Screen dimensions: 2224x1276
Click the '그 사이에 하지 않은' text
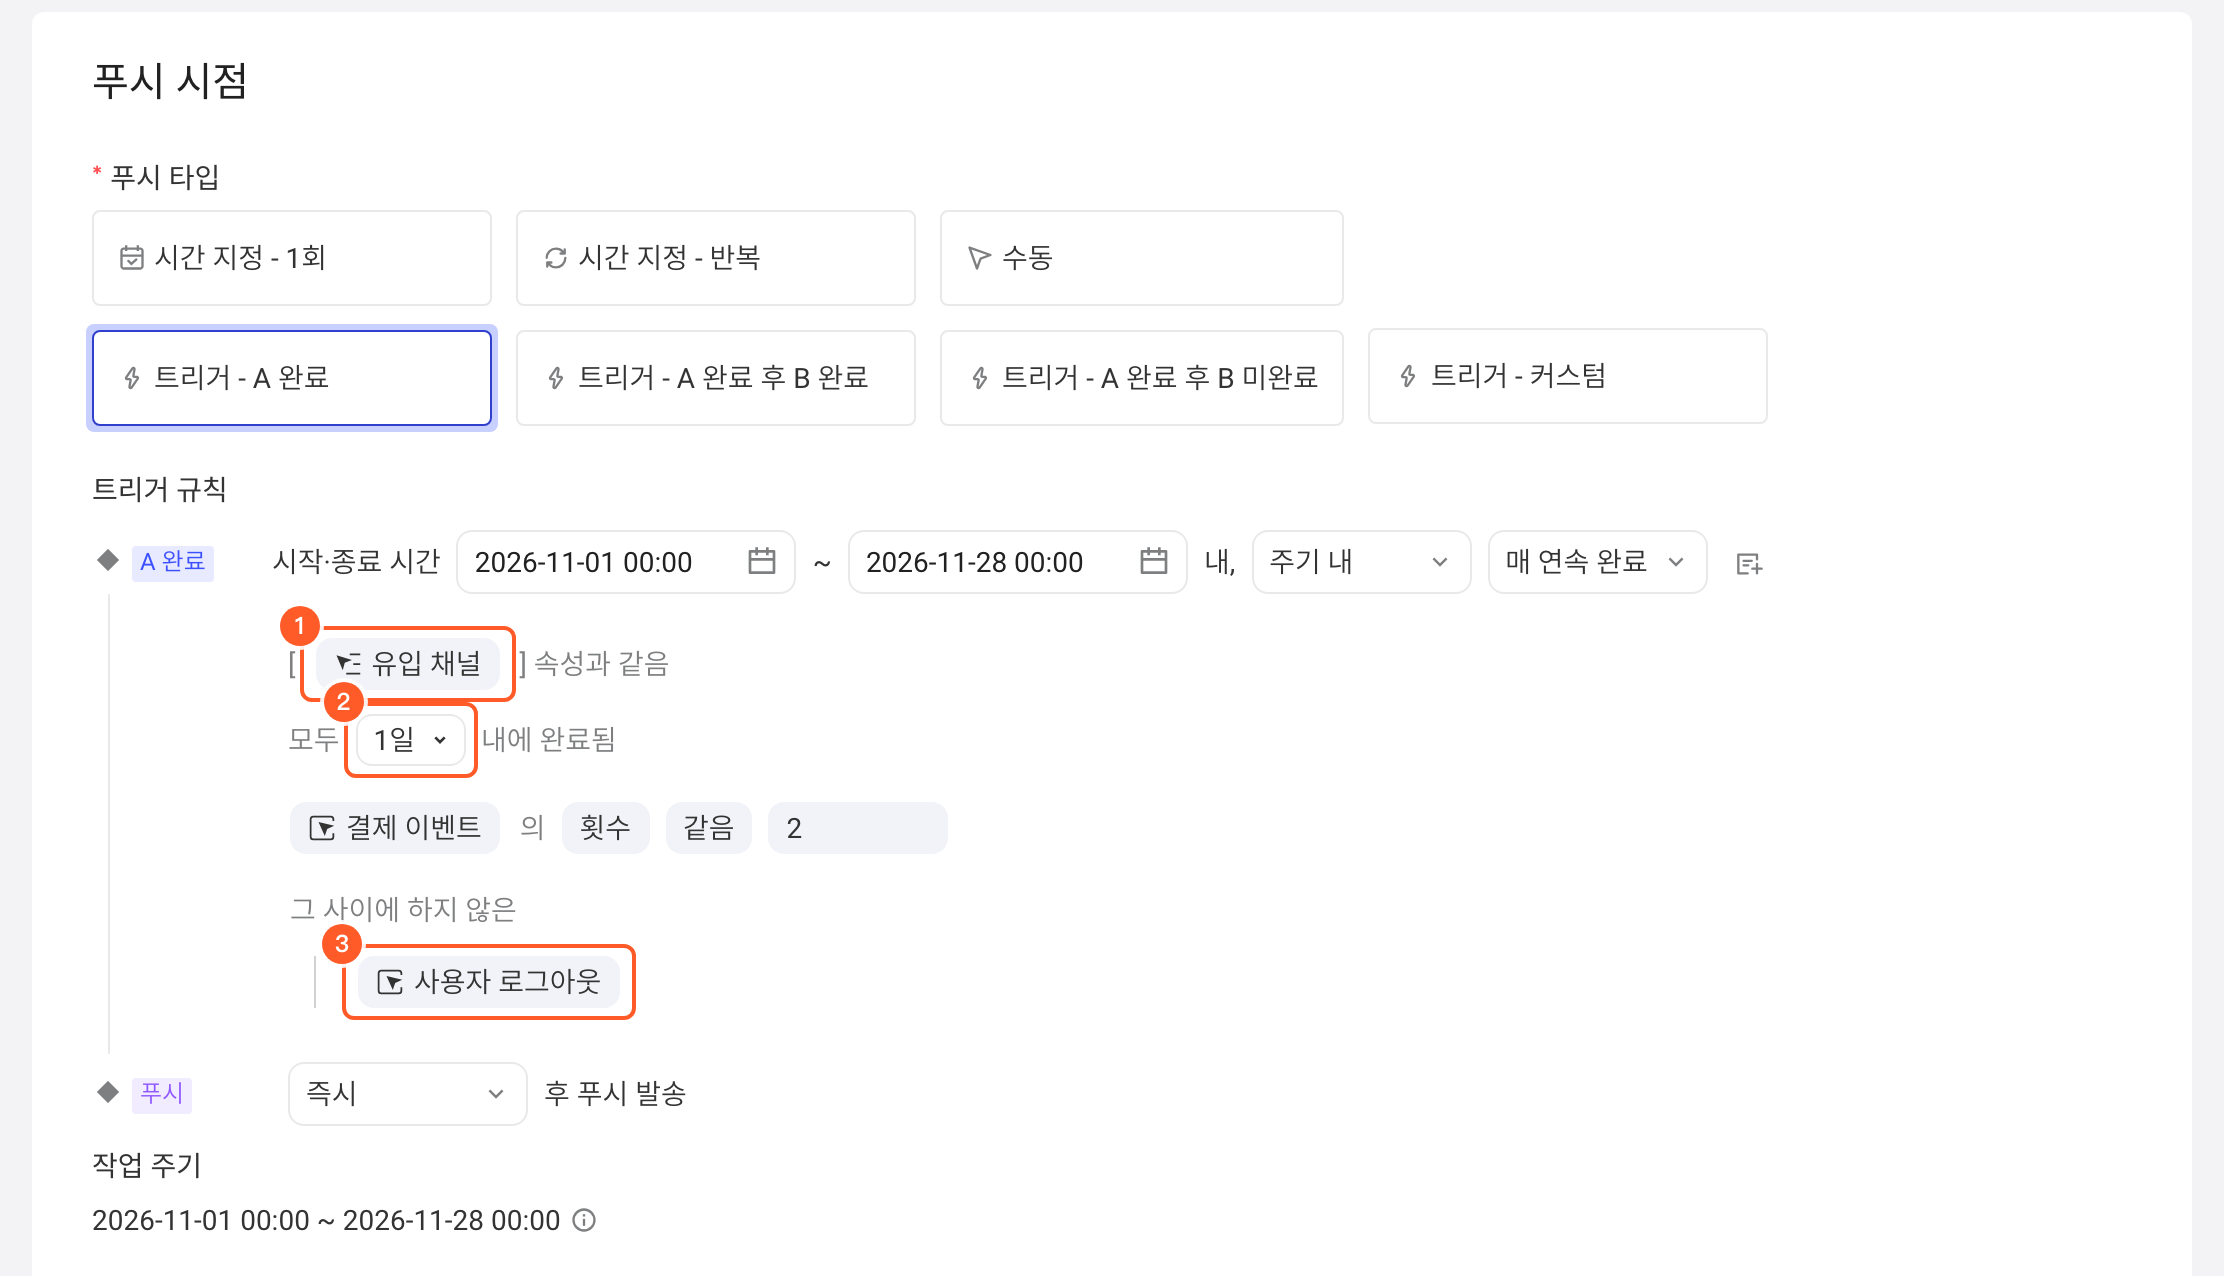click(403, 909)
